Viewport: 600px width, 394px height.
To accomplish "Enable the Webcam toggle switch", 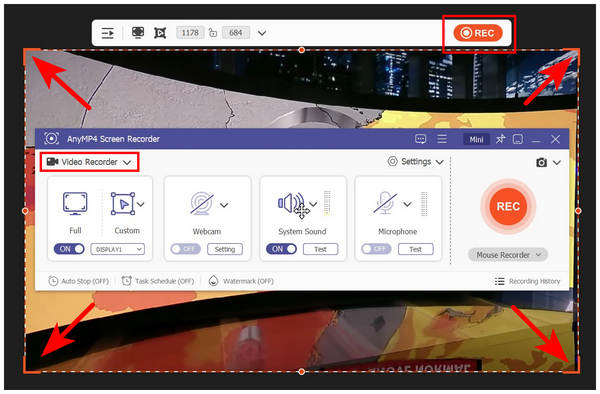I will coord(186,249).
